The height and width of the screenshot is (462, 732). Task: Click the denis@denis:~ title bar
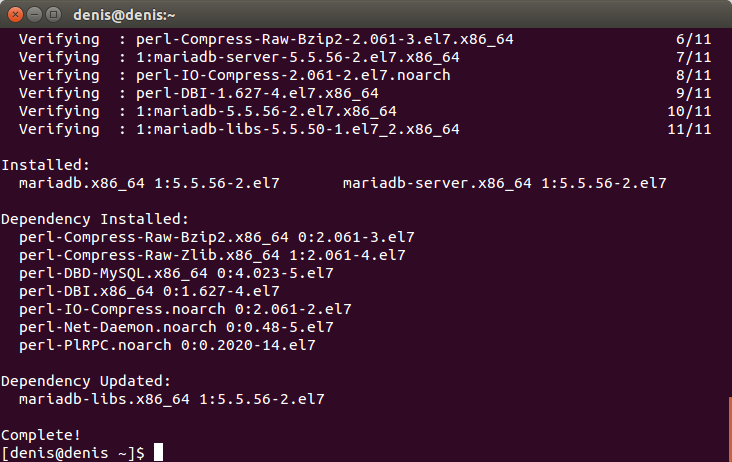[x=366, y=14]
